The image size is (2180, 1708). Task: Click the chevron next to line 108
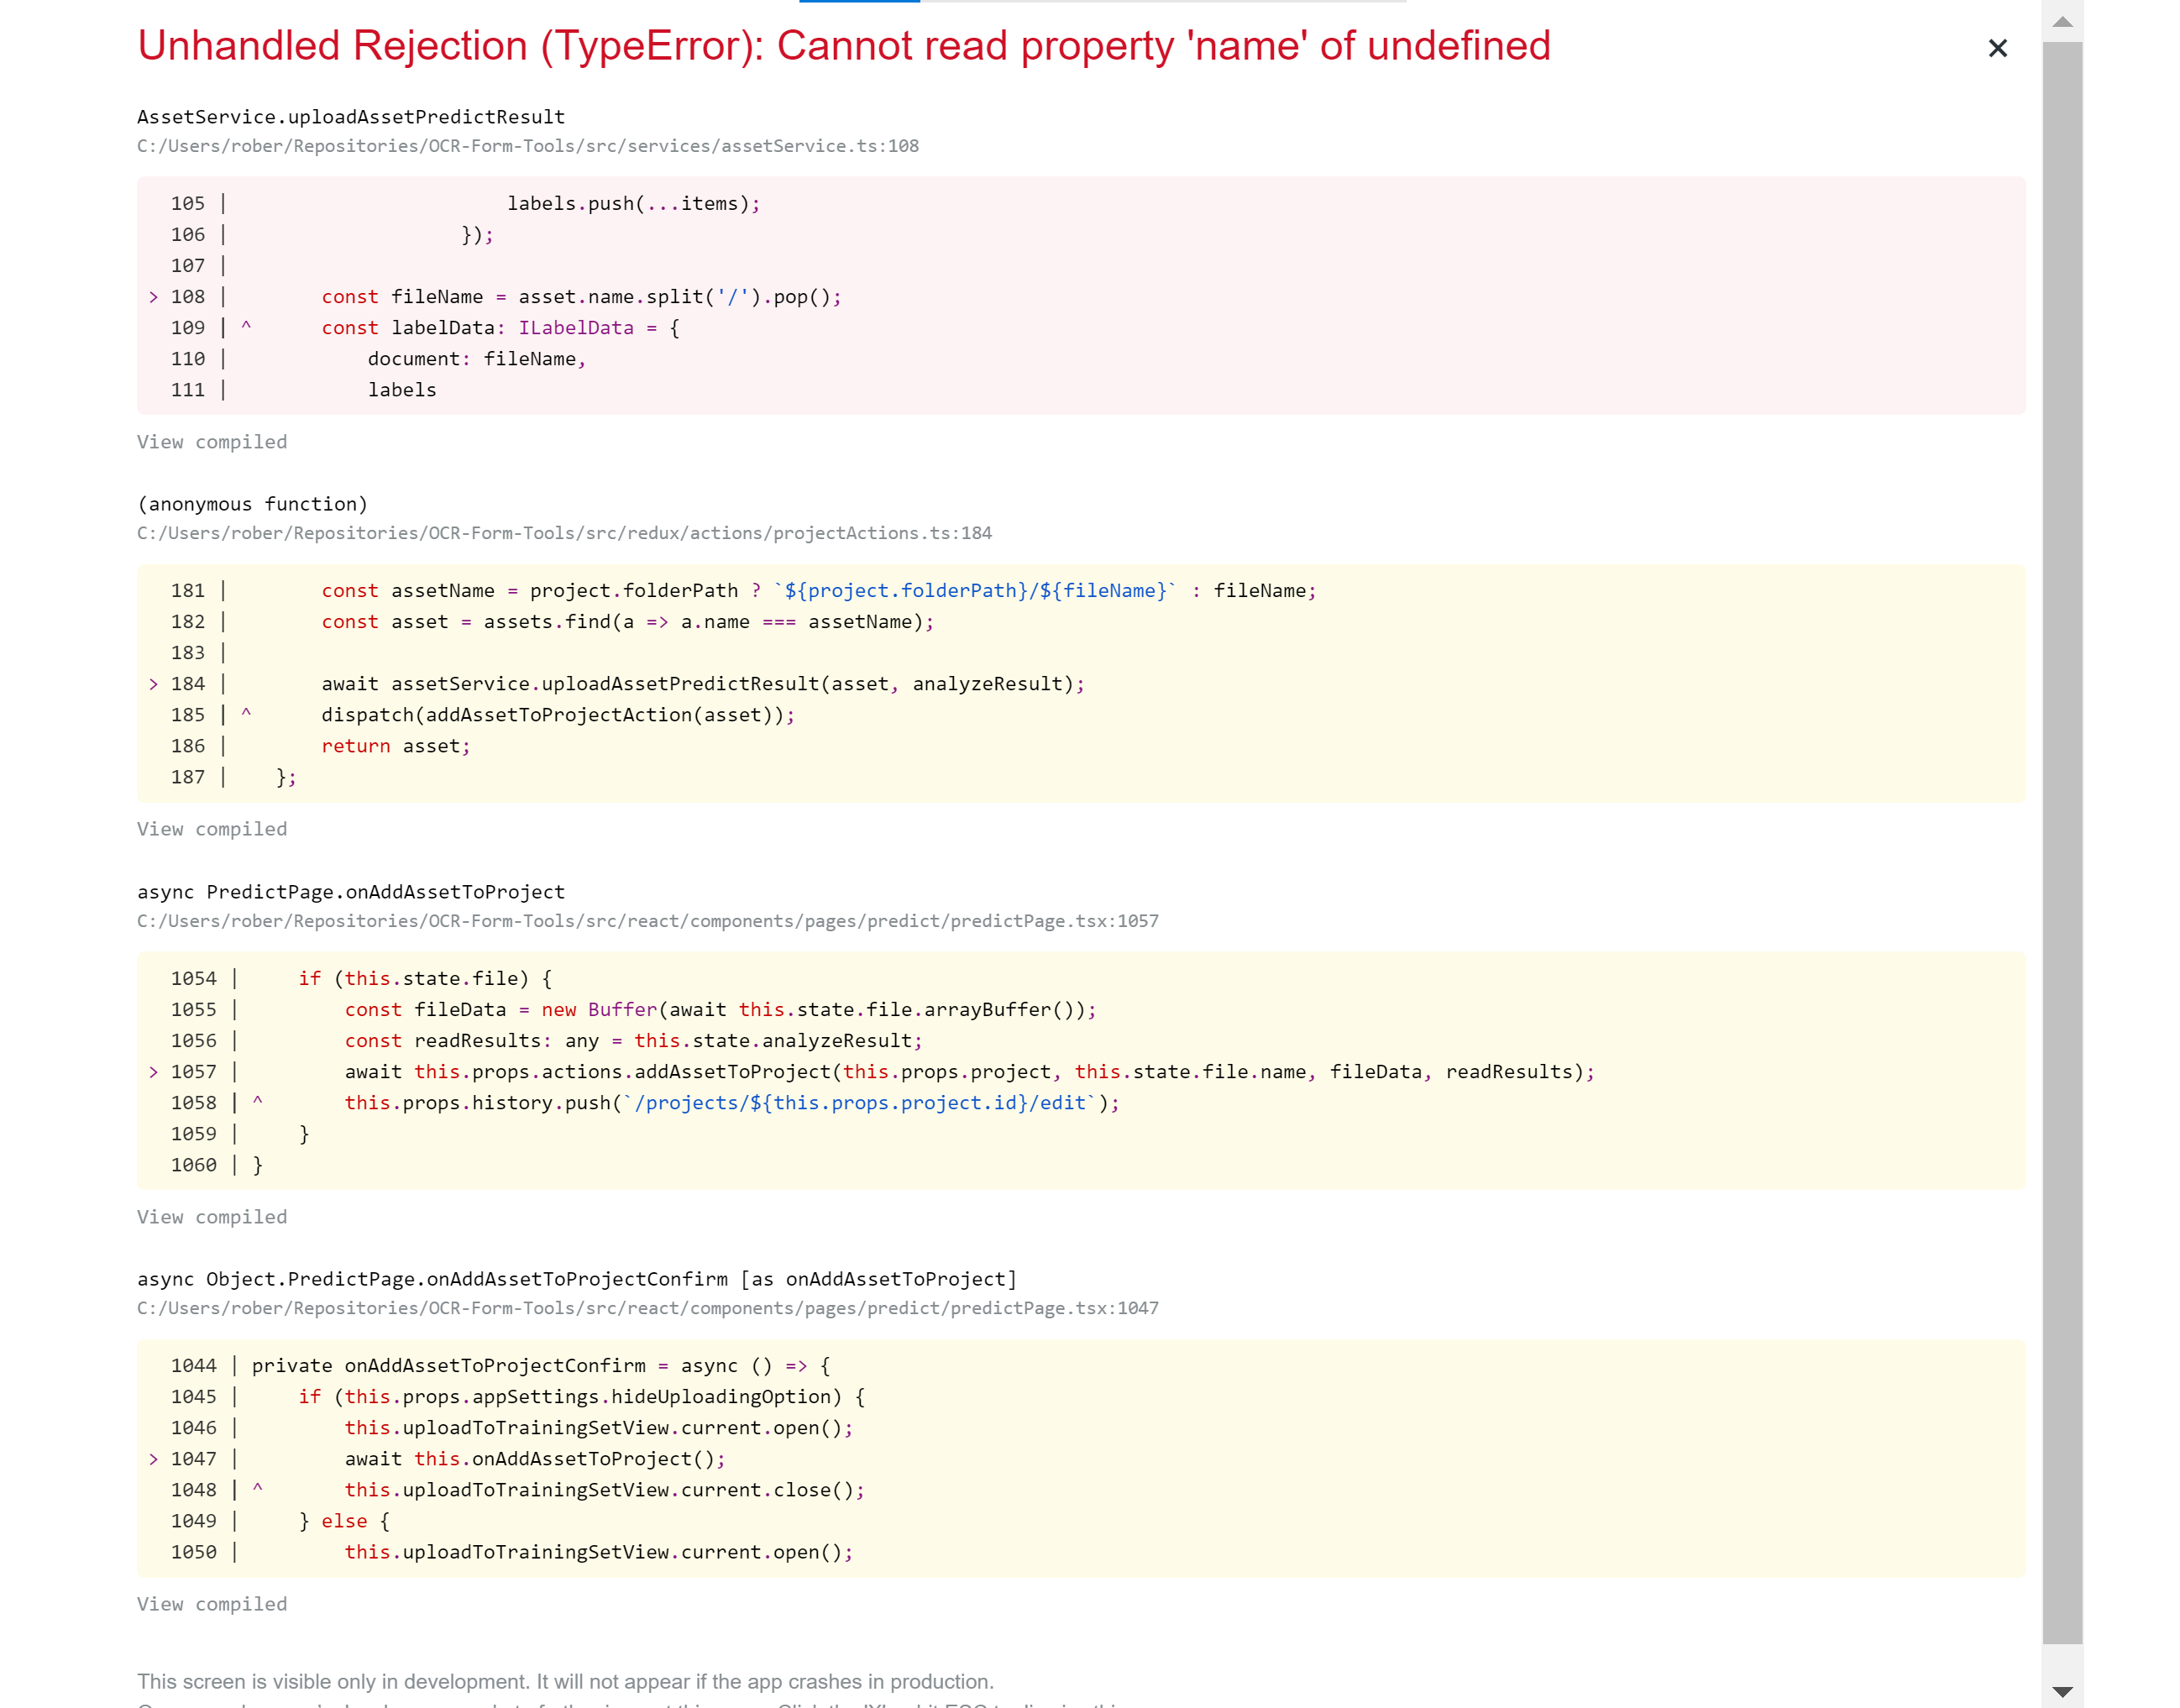click(154, 296)
